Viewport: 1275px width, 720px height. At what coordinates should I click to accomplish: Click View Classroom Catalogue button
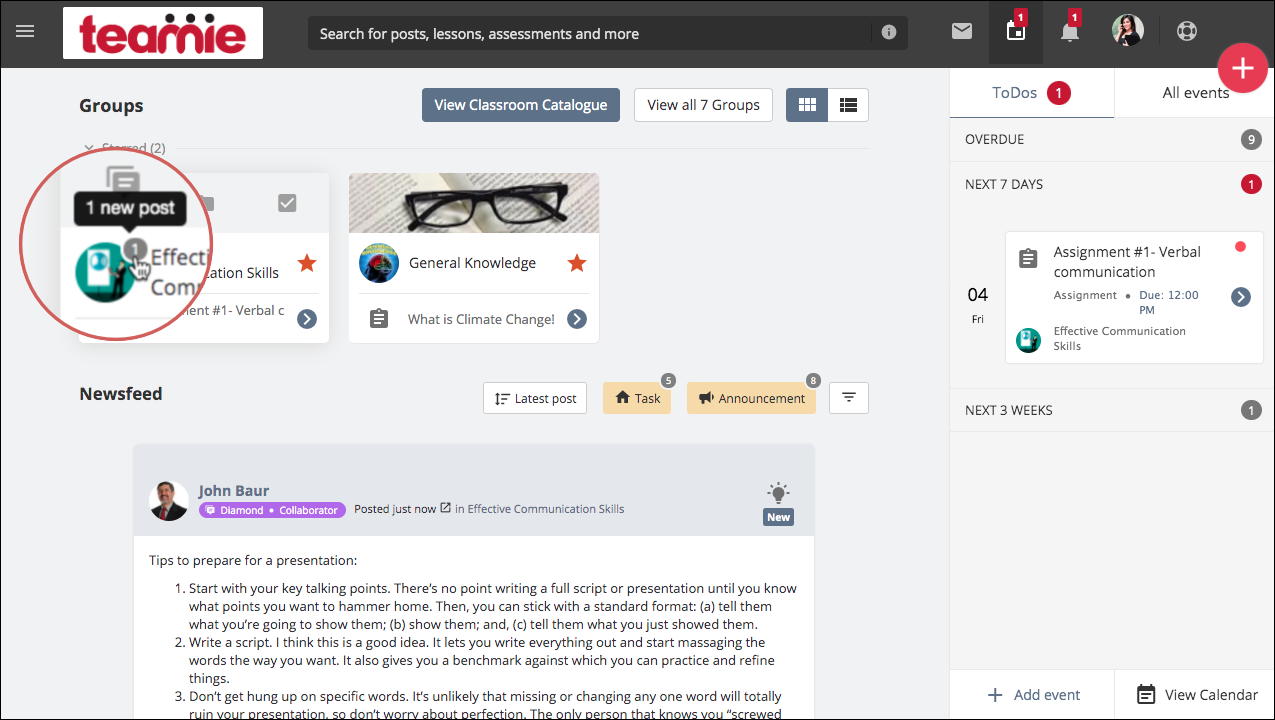[x=520, y=105]
